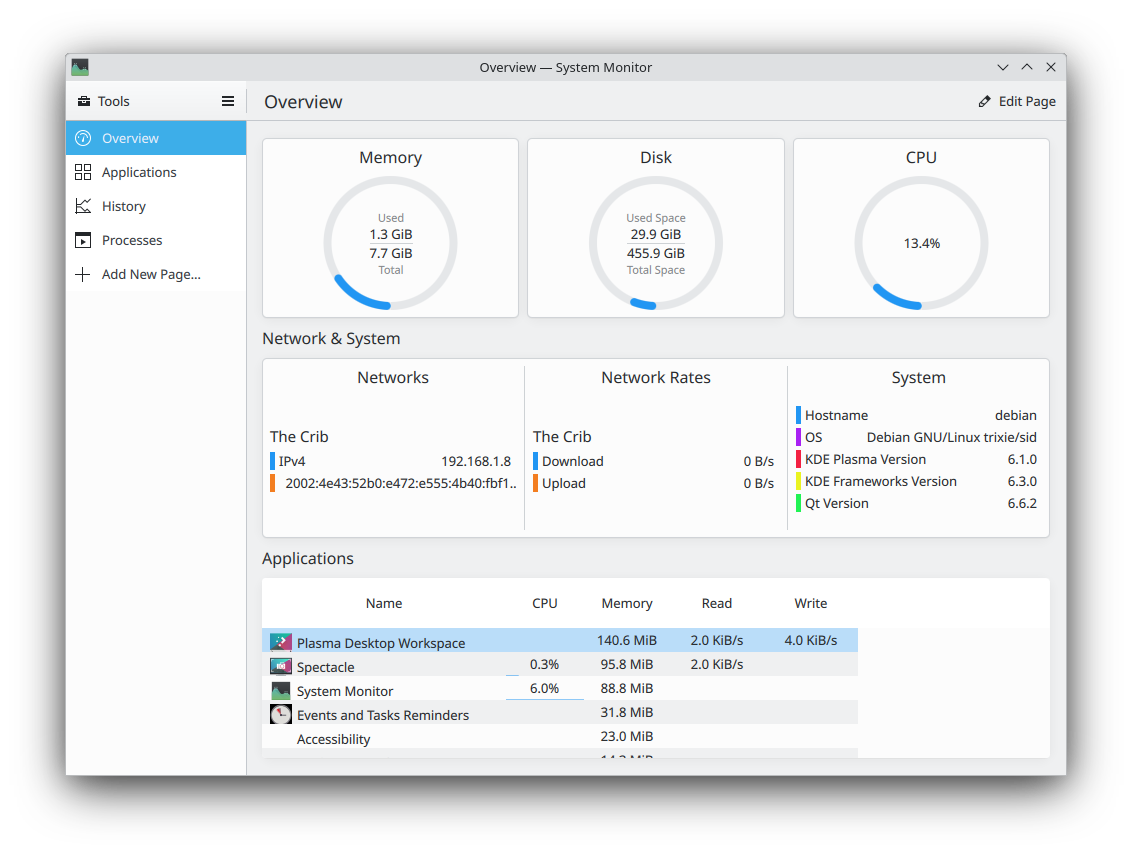
Task: Go to the Processes page
Action: (156, 240)
